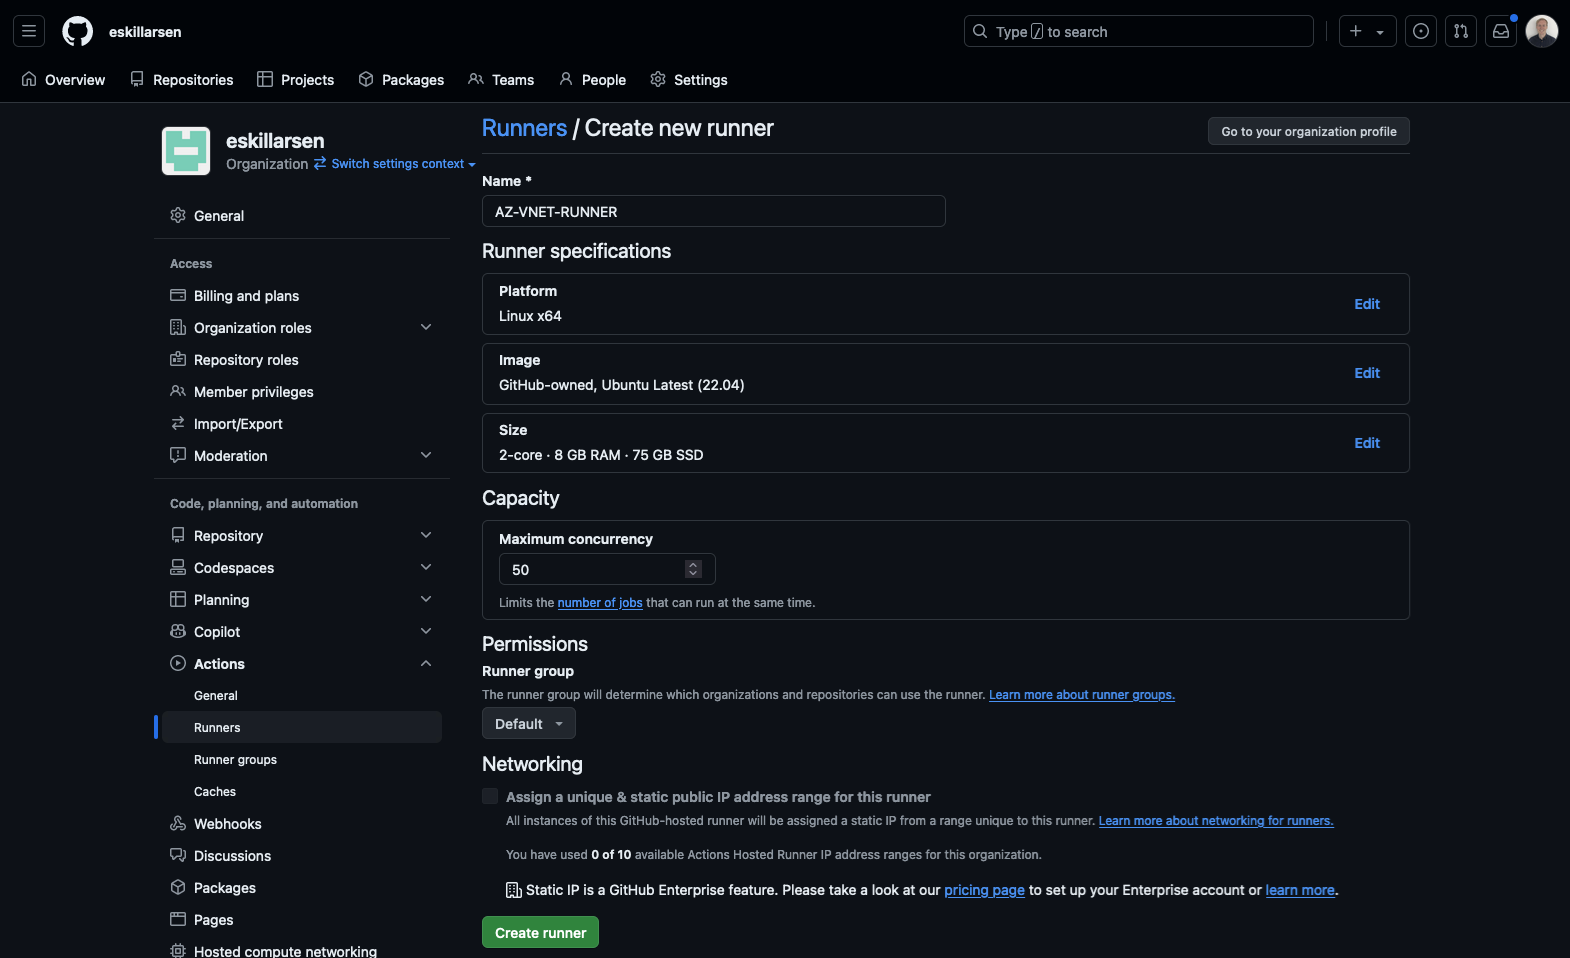Open pull requests icon in header
Viewport: 1570px width, 958px height.
[x=1461, y=31]
